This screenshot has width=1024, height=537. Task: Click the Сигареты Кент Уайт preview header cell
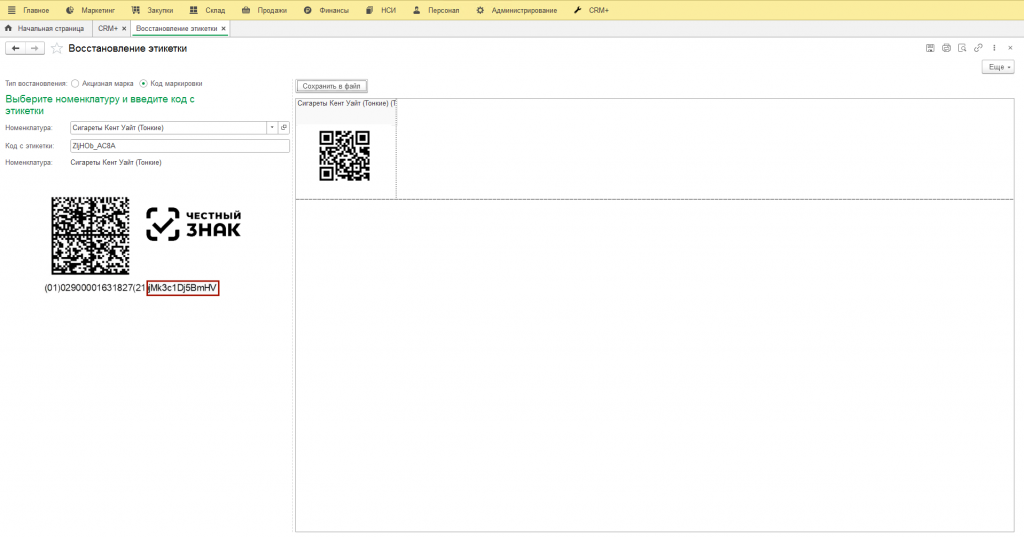[x=346, y=103]
